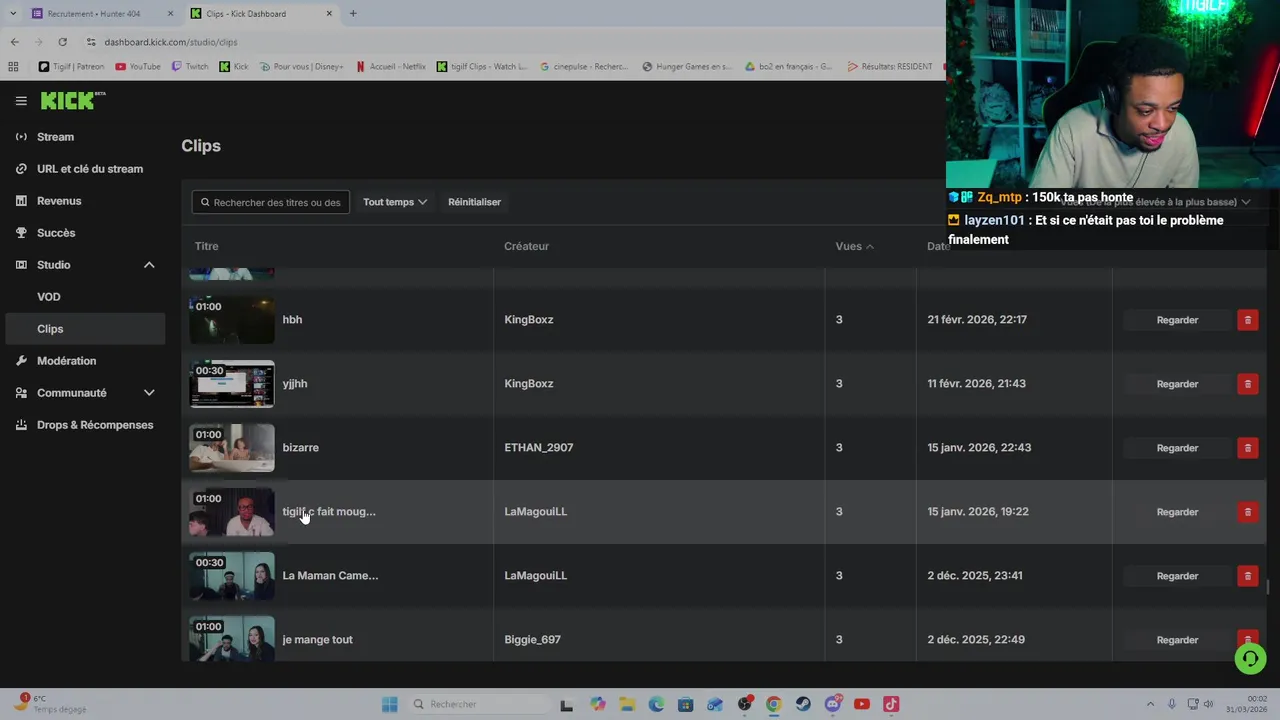Open the Tout temps time filter dropdown
This screenshot has height=720, width=1280.
point(395,202)
